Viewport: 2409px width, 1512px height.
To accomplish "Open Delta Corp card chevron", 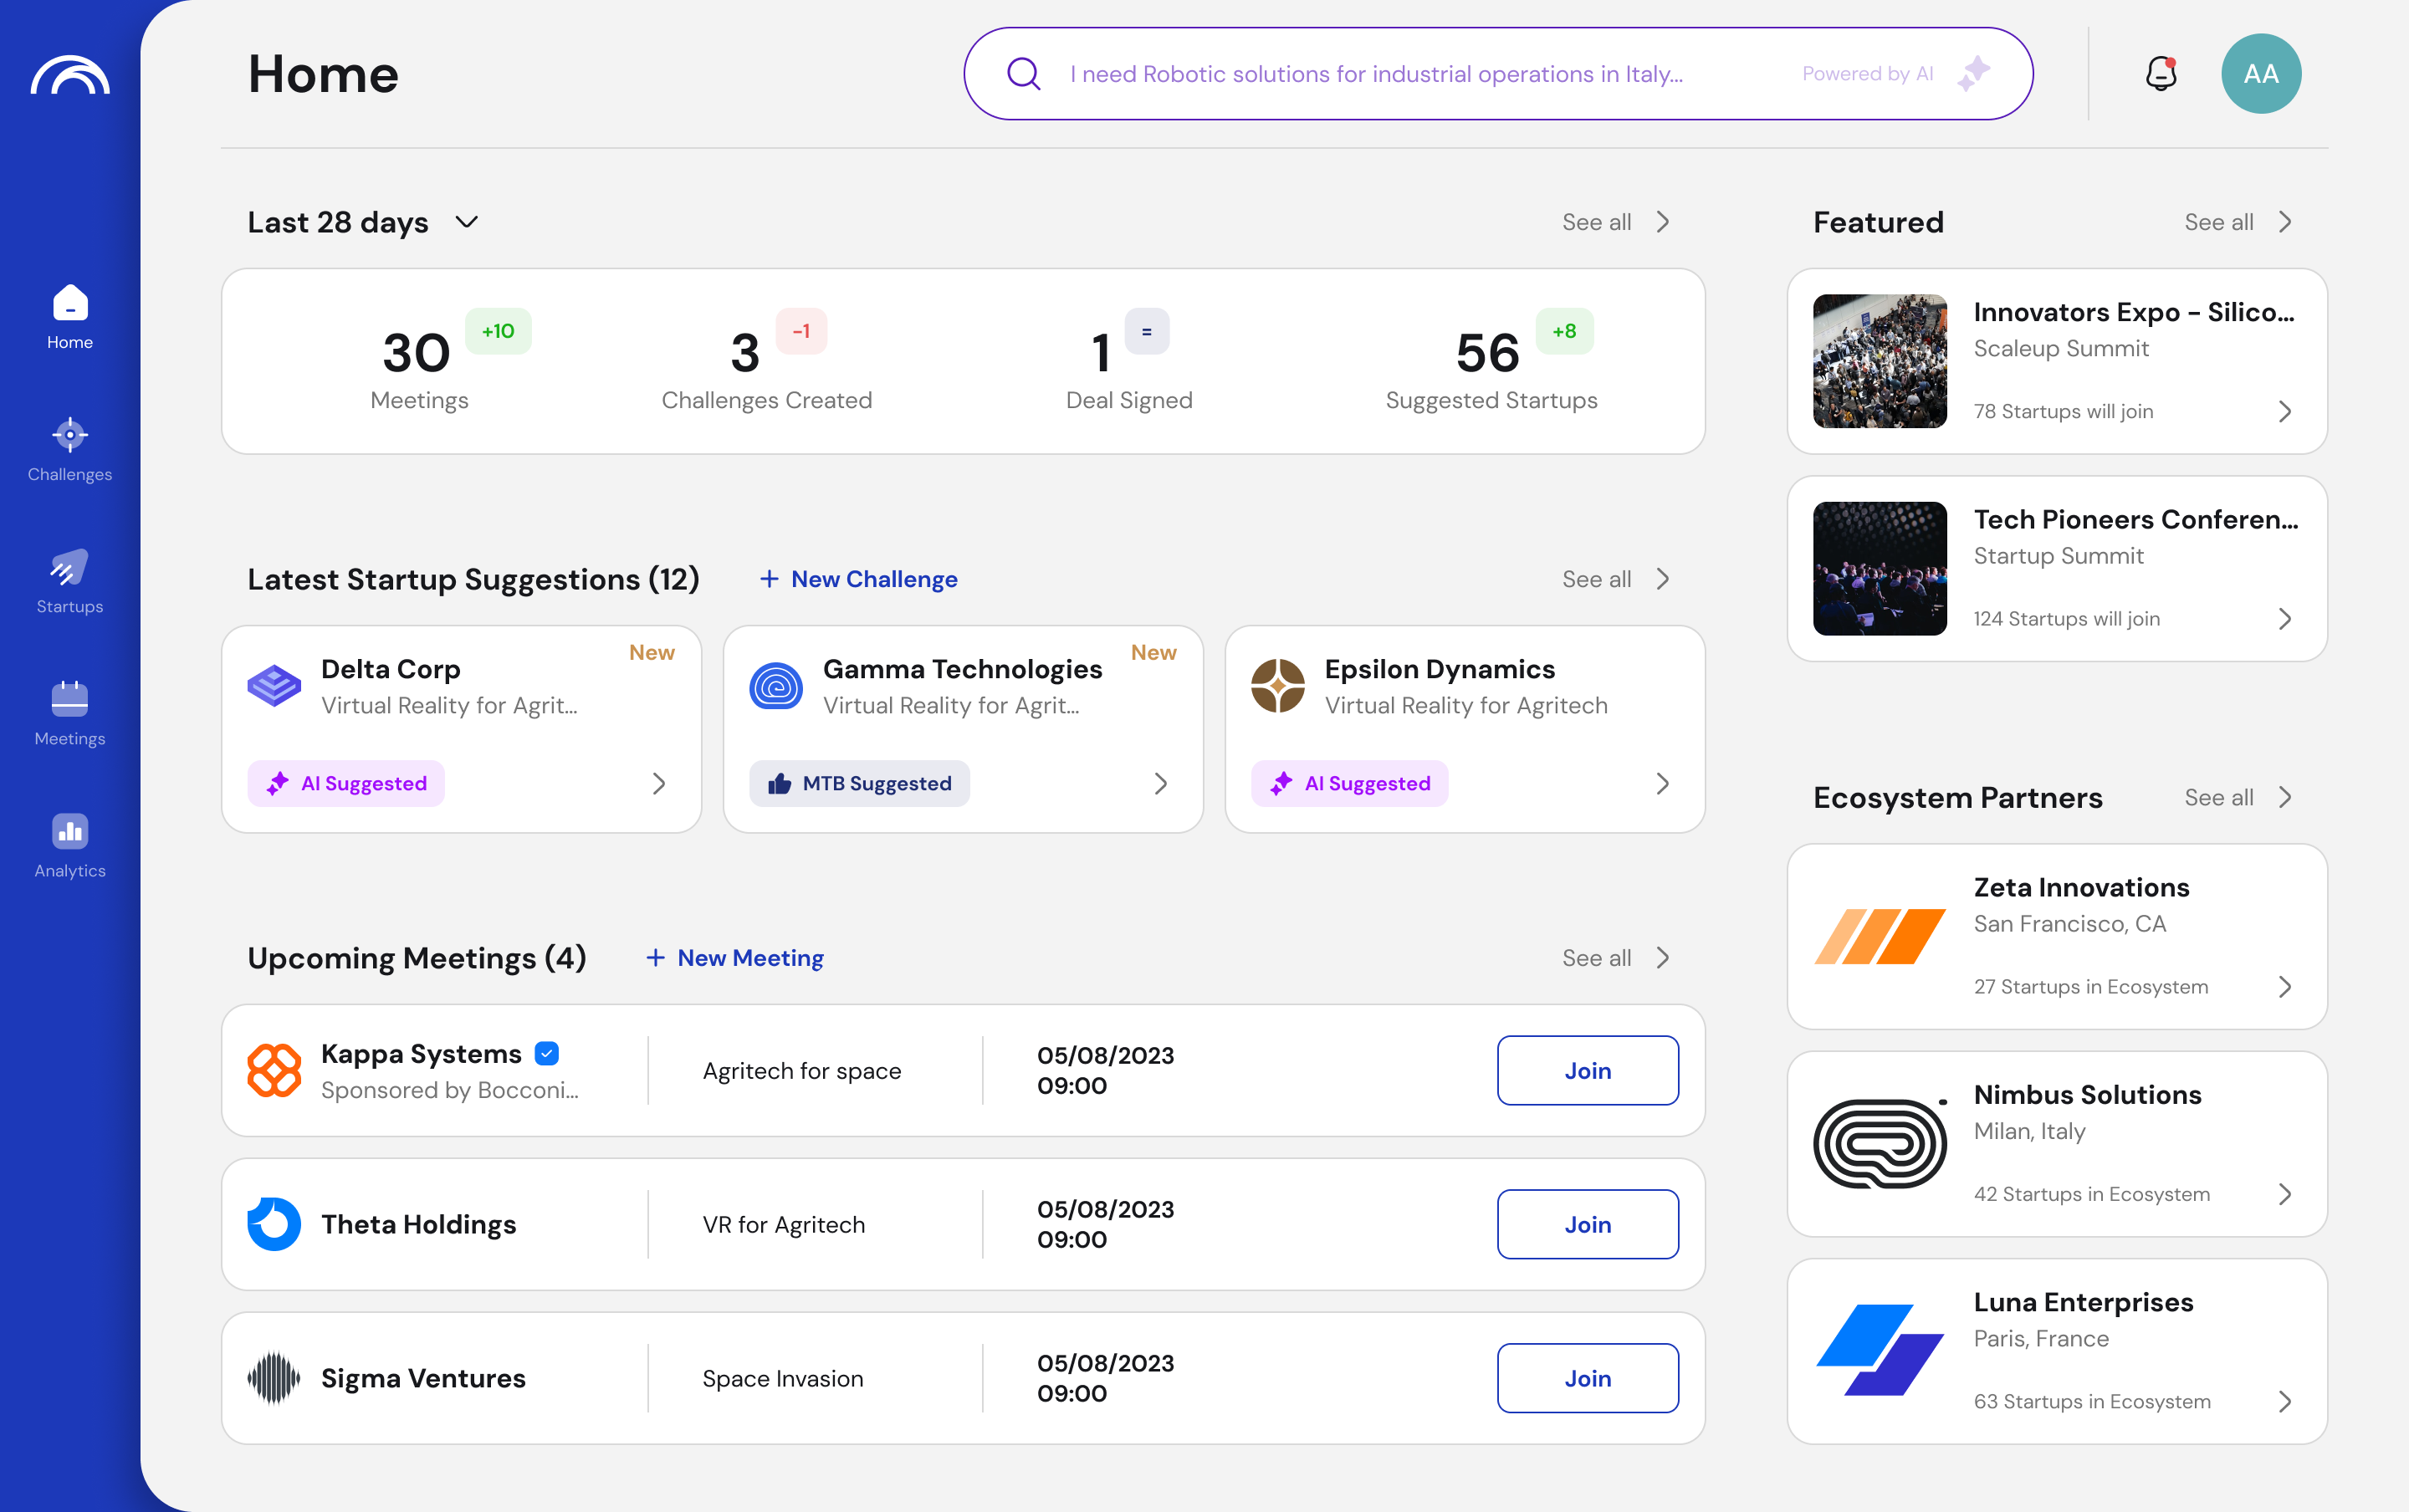I will (659, 784).
